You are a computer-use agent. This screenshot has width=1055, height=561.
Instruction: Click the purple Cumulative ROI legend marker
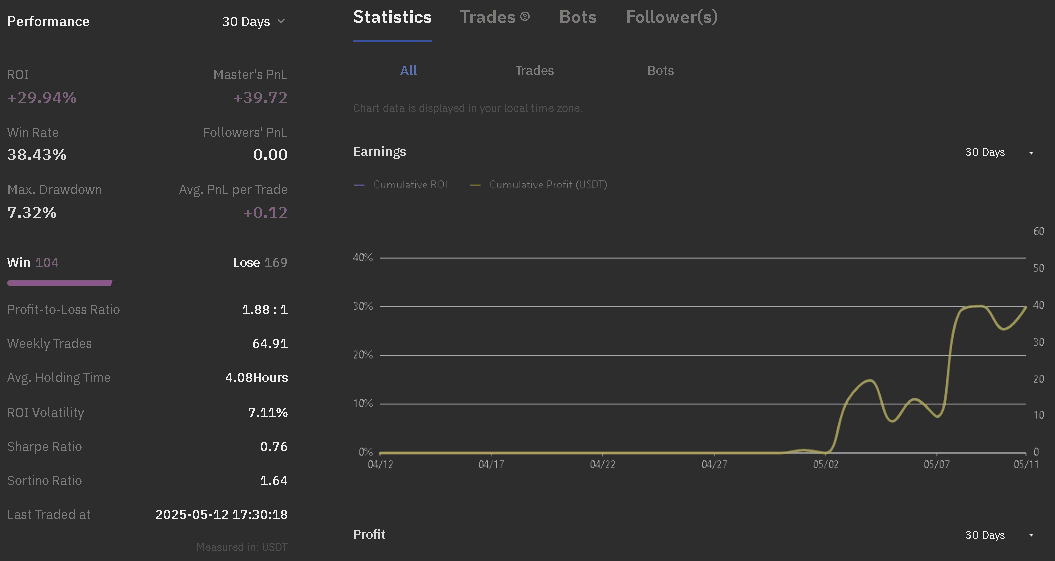point(360,185)
